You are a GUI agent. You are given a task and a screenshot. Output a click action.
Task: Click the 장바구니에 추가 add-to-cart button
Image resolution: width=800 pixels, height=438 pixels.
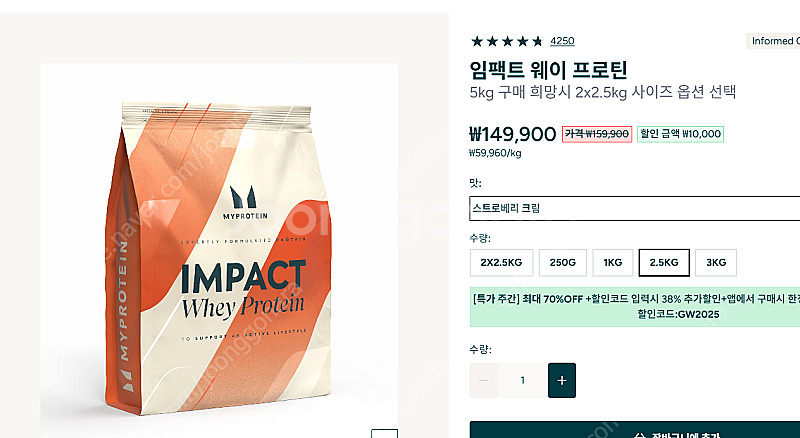[634, 431]
